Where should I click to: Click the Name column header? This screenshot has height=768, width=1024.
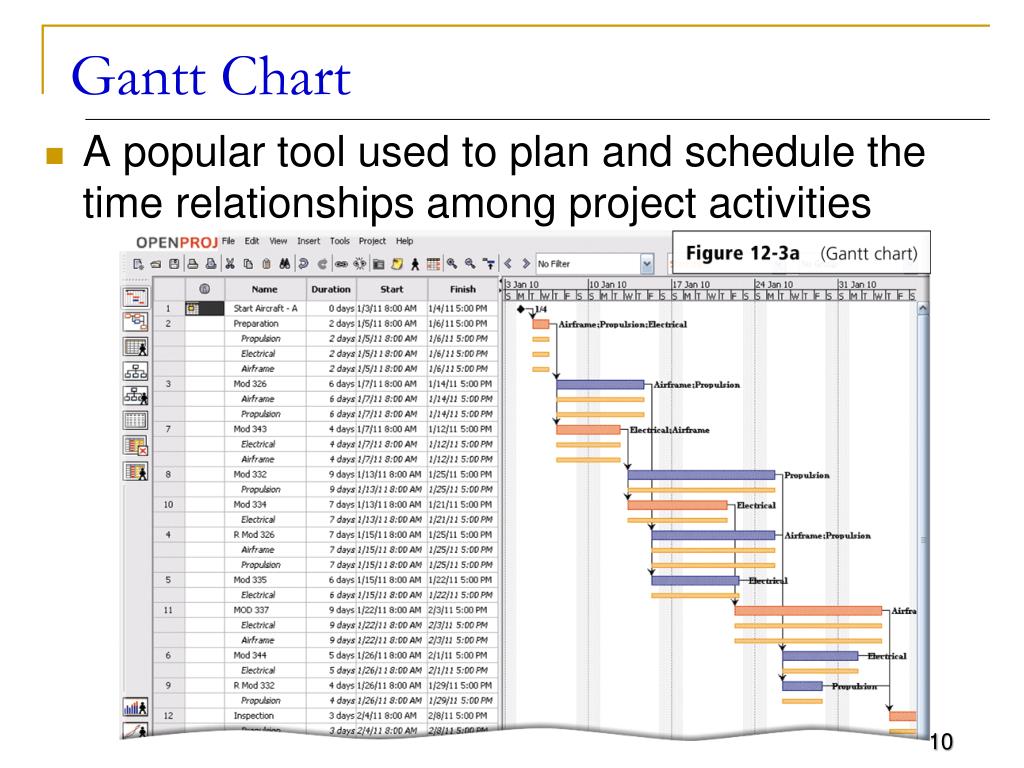click(x=264, y=289)
